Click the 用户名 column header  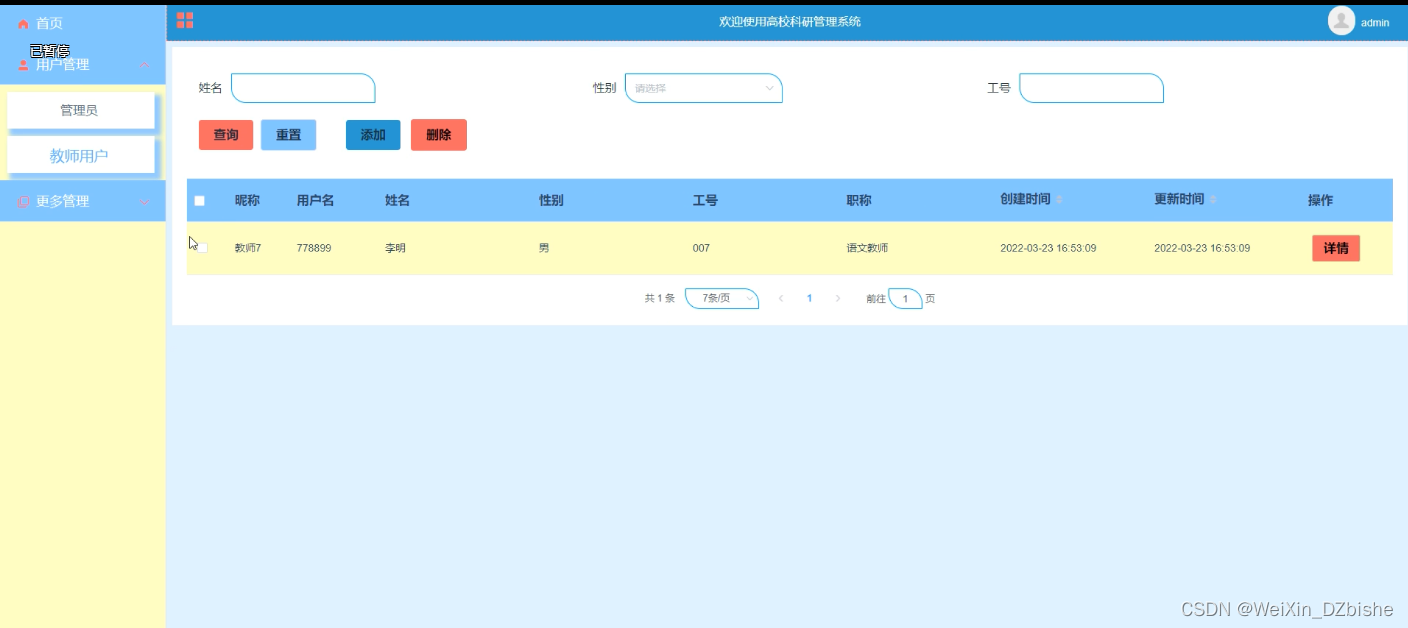(x=315, y=201)
